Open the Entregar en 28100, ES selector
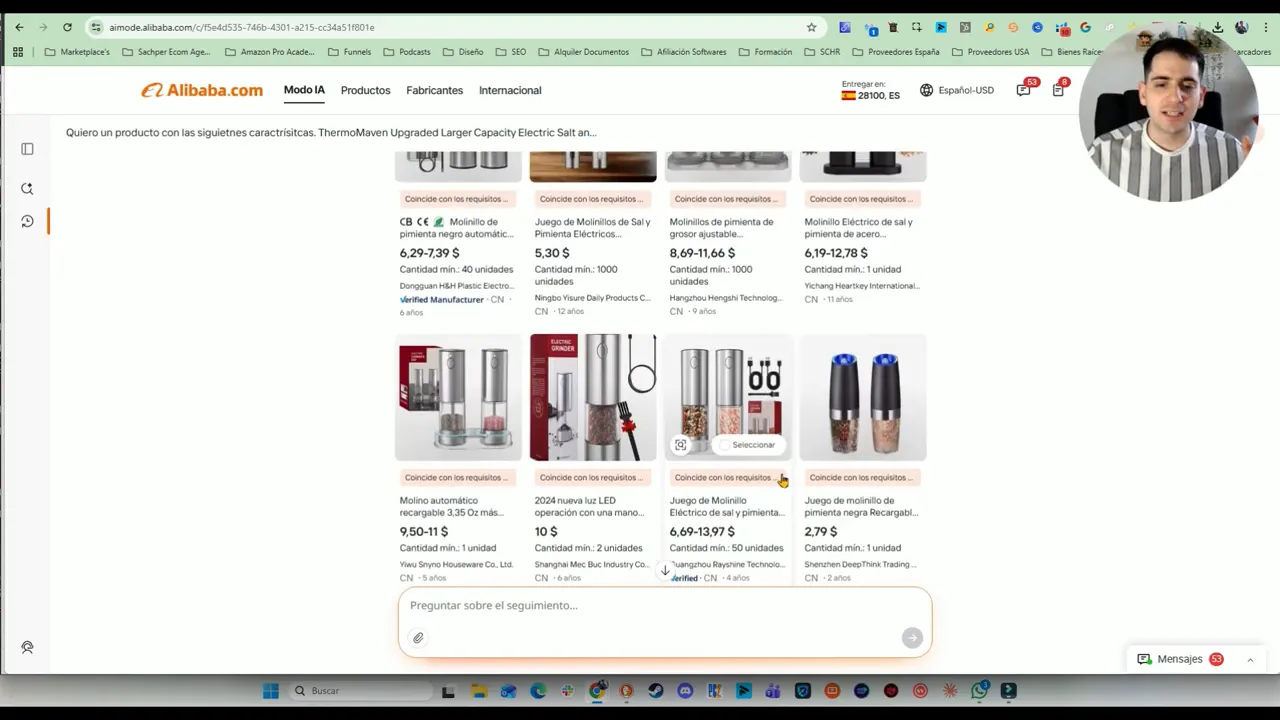 (870, 90)
